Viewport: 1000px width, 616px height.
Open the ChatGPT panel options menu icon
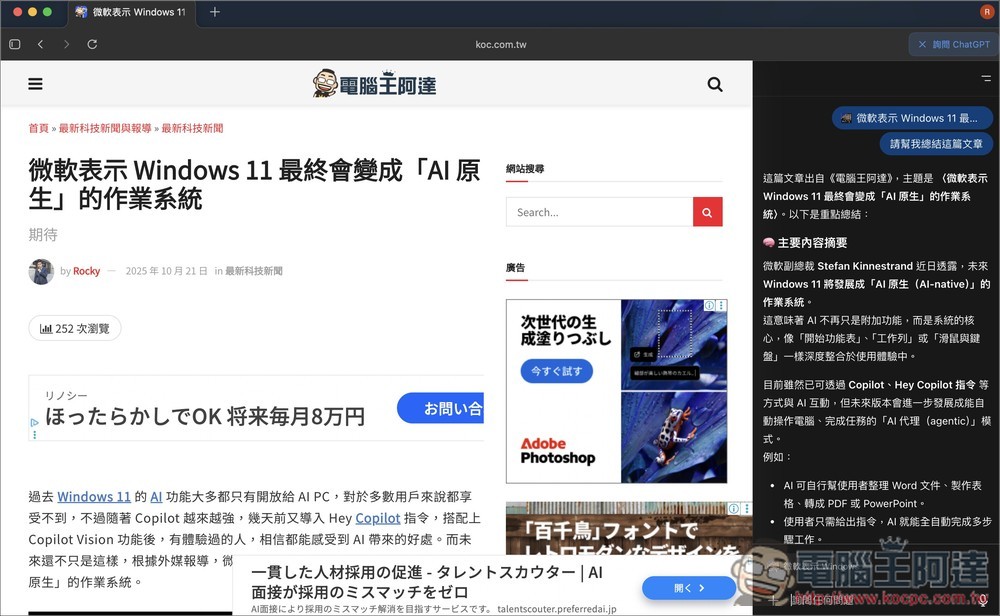[x=986, y=78]
